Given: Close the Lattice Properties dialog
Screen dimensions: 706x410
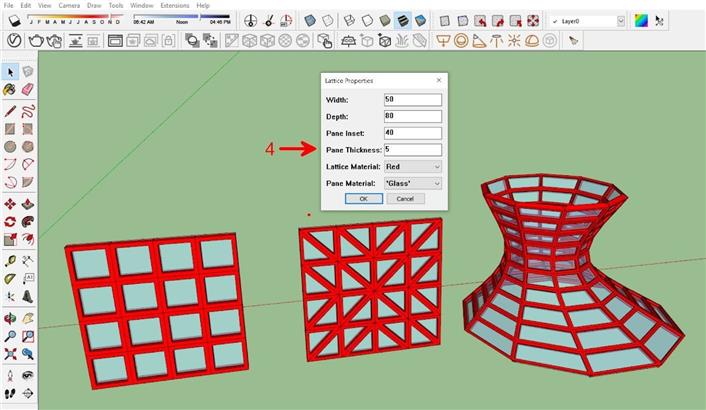Looking at the screenshot, I should [439, 81].
